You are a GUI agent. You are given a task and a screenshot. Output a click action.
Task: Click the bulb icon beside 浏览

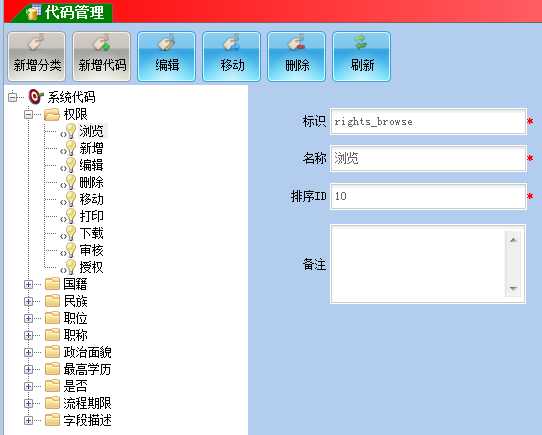71,131
